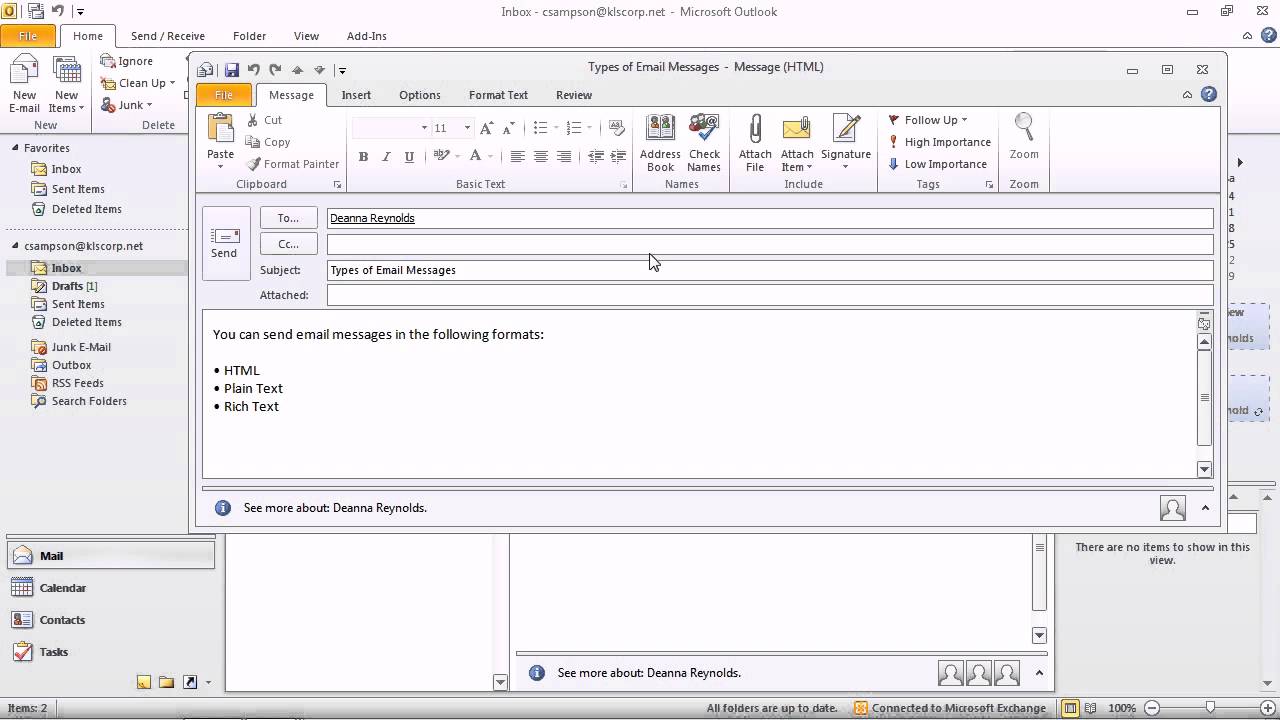Open the font name dropdown
The height and width of the screenshot is (720, 1280).
tap(424, 128)
